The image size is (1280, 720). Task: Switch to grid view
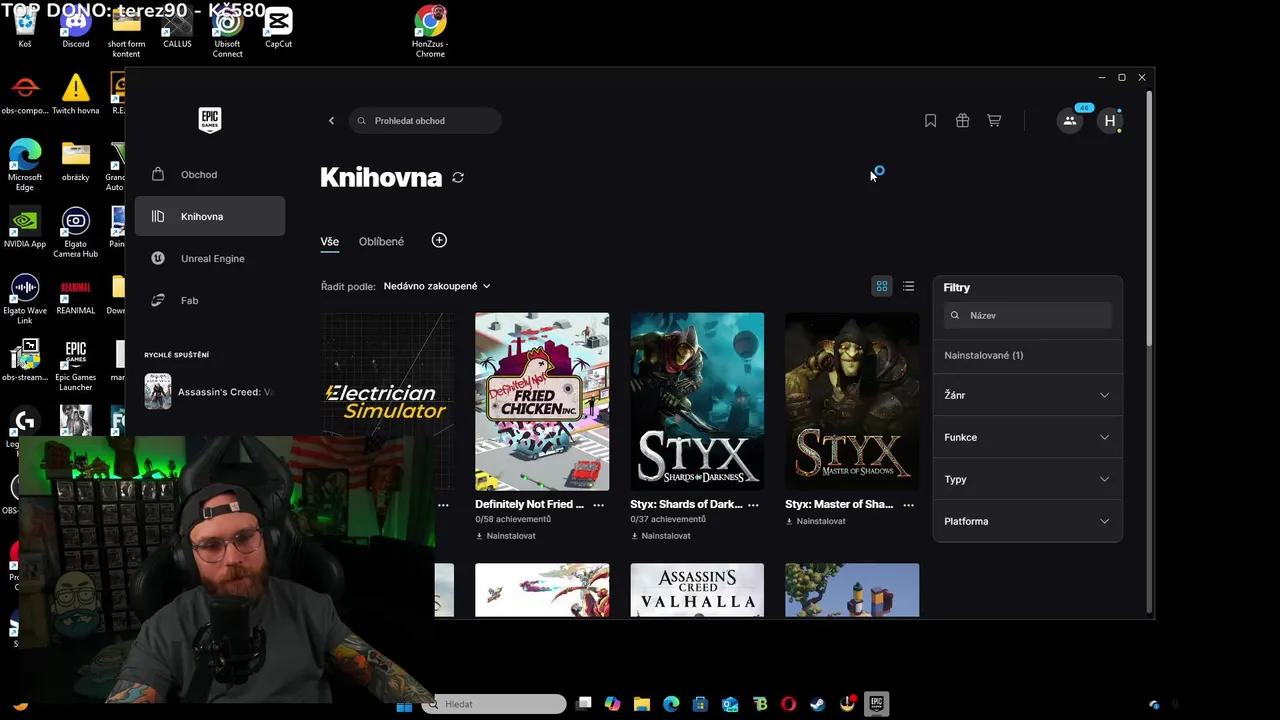click(882, 287)
